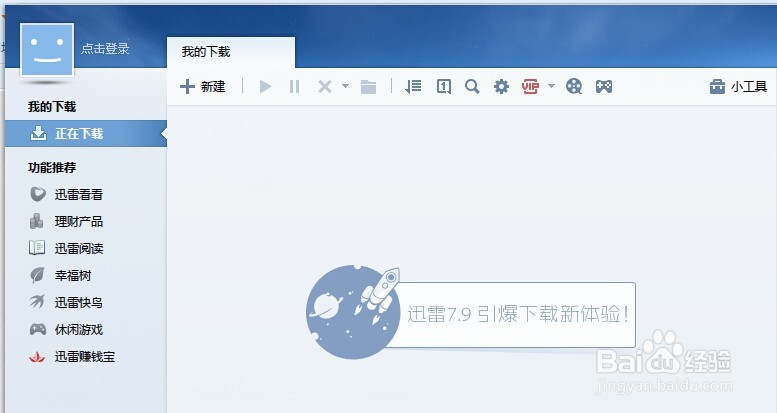This screenshot has width=777, height=413.
Task: Click the 迅雷7.9 引爆下载新体验 banner
Action: point(471,313)
